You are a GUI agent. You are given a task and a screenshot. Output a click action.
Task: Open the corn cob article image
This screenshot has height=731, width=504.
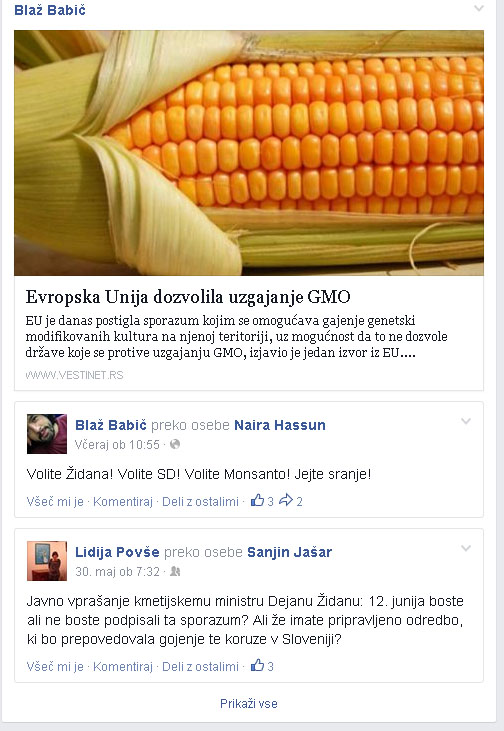(x=249, y=153)
